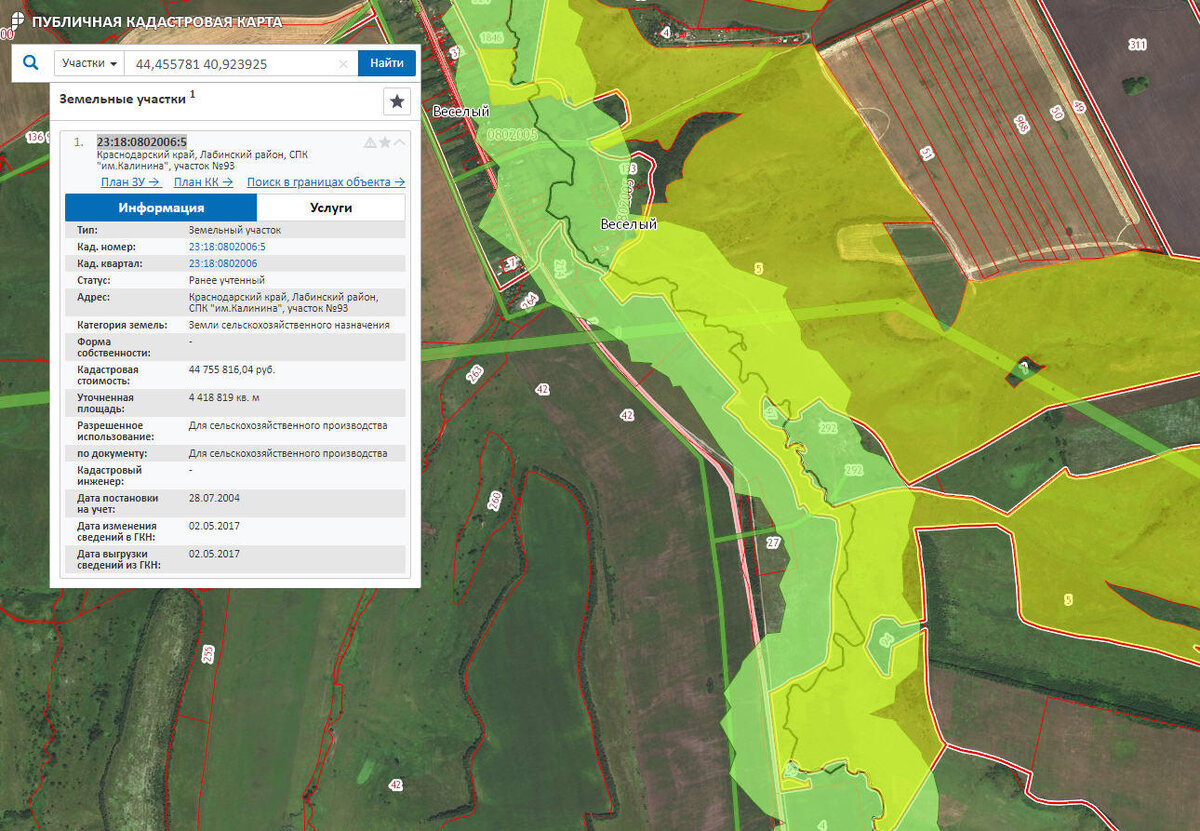Click Земли сельскохозяйственного назначения category value
This screenshot has height=831, width=1200.
click(x=289, y=325)
